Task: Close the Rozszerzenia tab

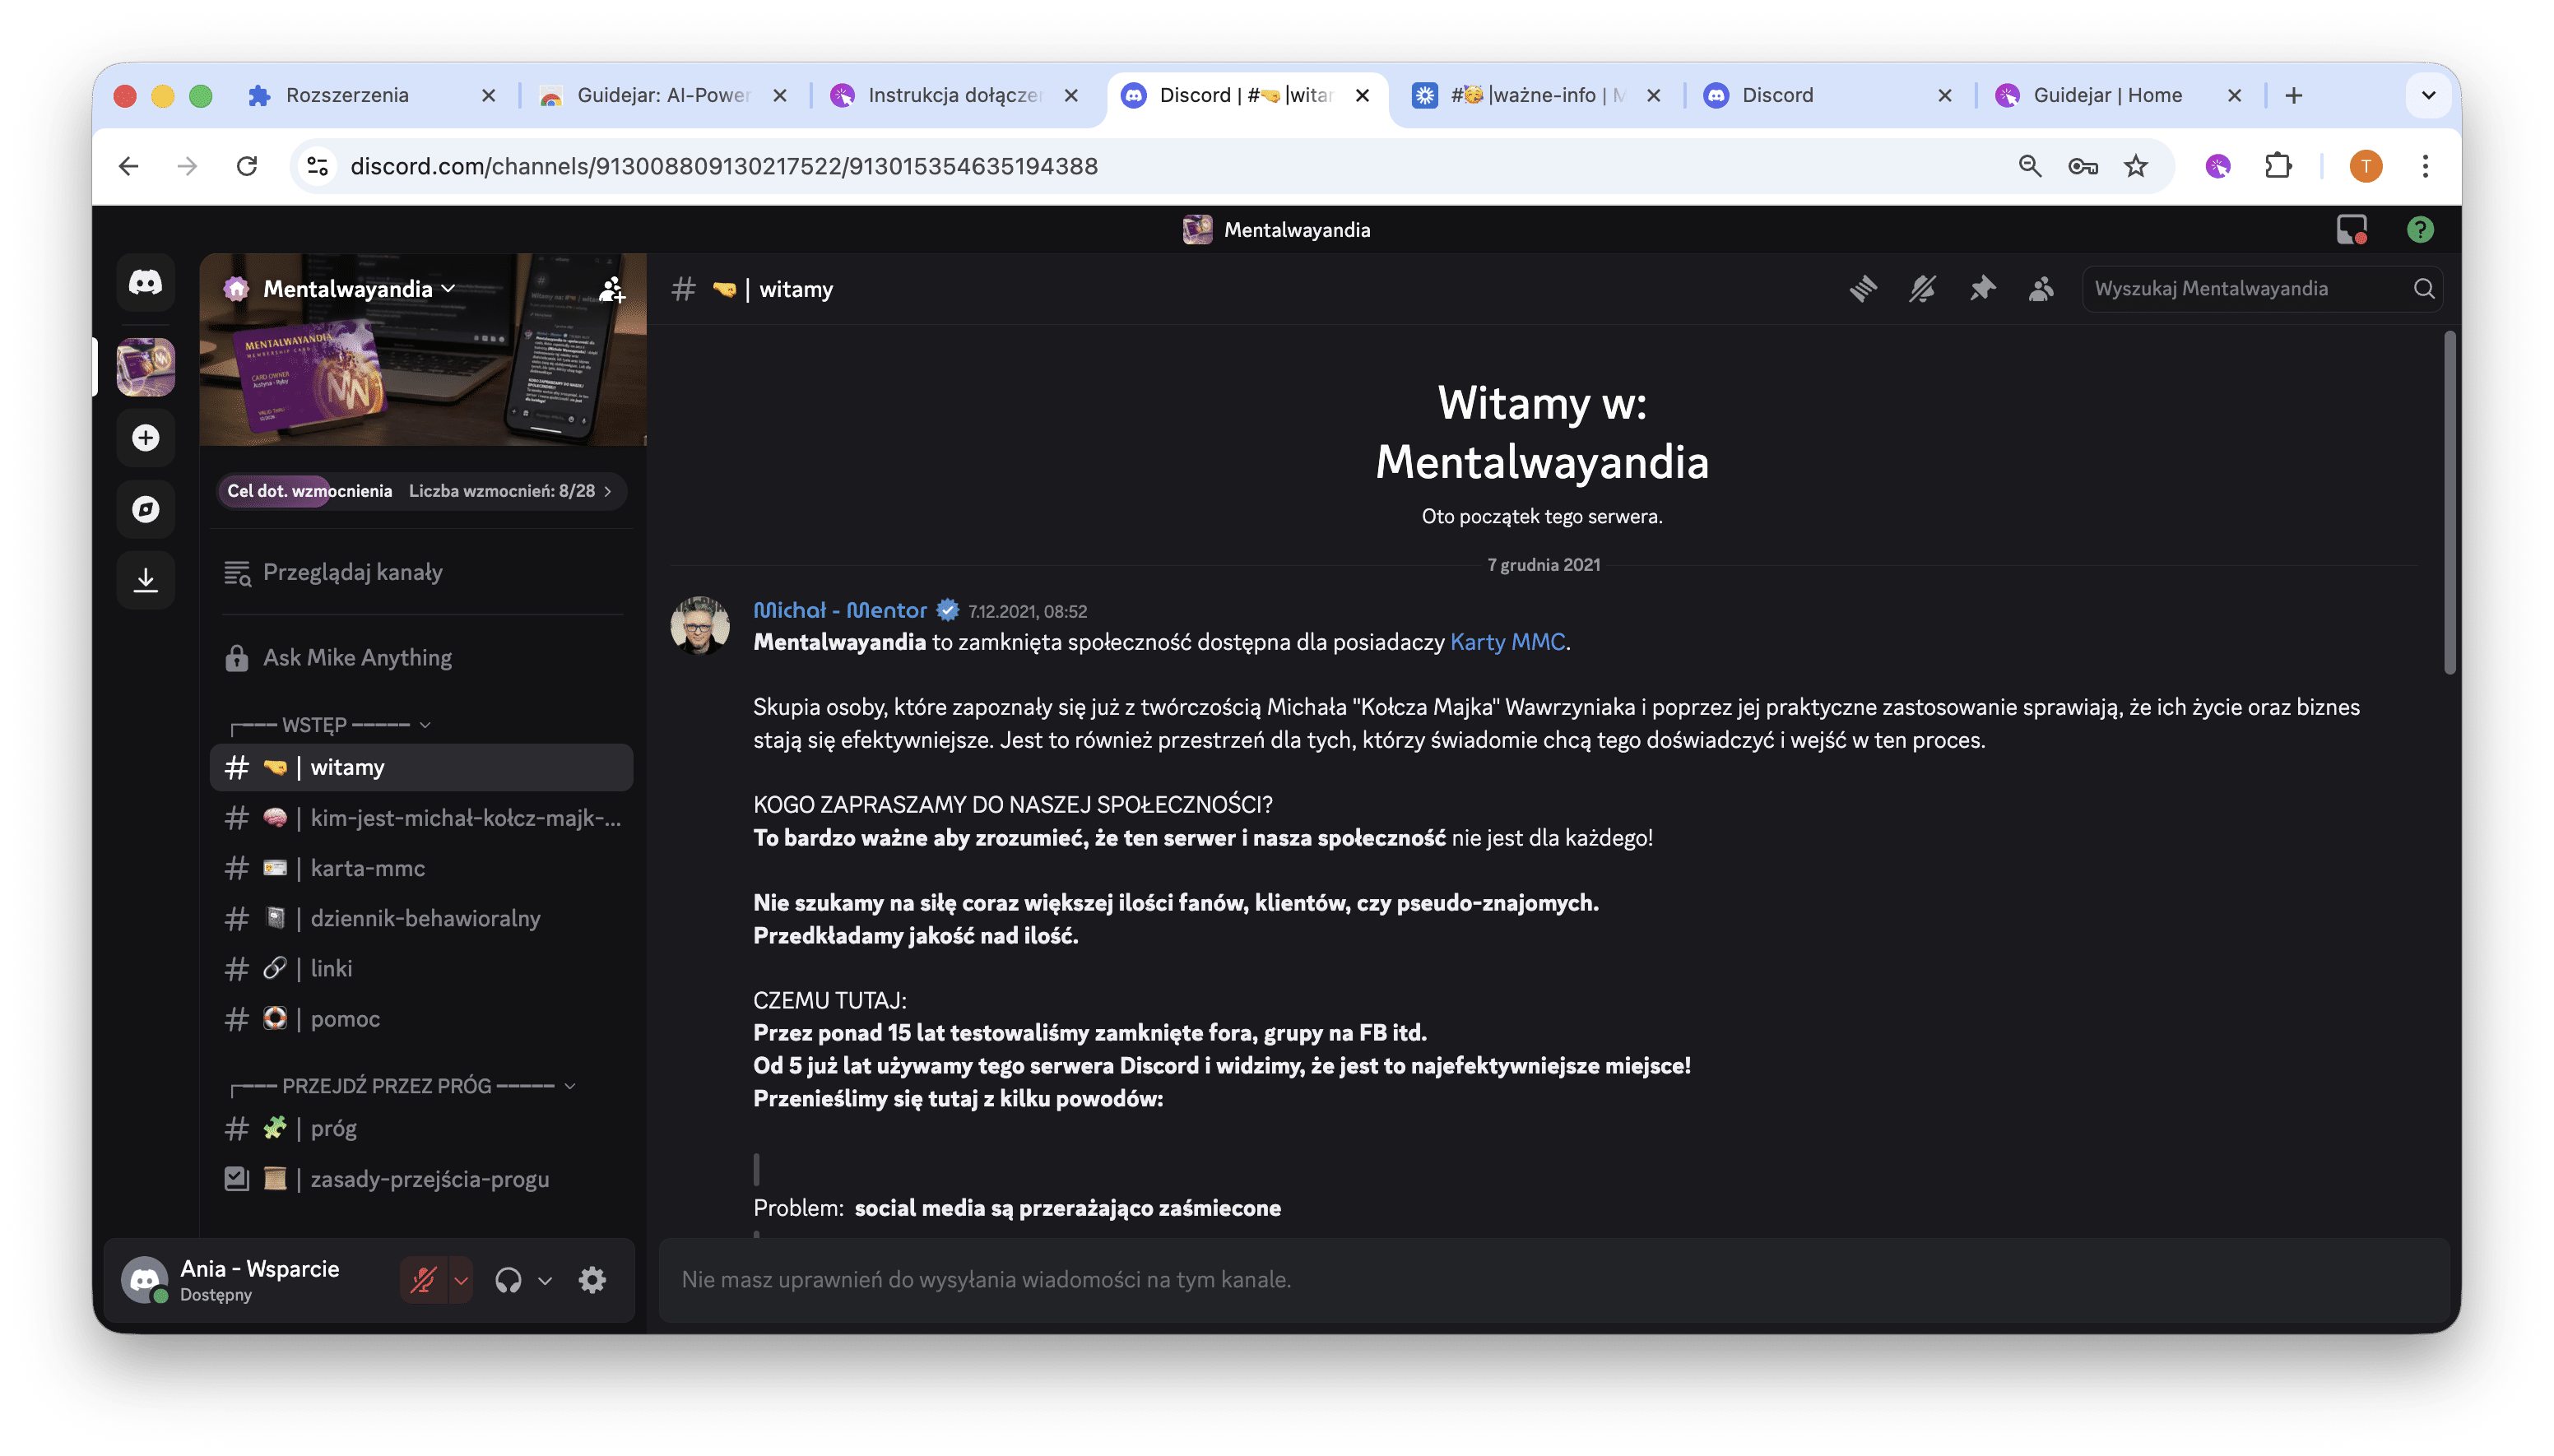Action: coord(488,95)
